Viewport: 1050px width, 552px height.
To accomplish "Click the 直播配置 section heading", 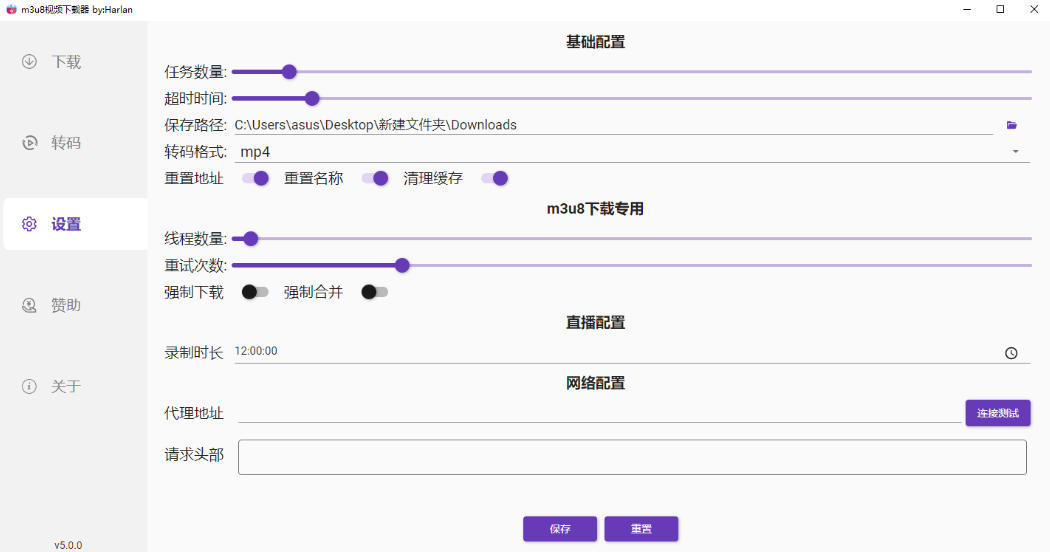I will pyautogui.click(x=595, y=322).
